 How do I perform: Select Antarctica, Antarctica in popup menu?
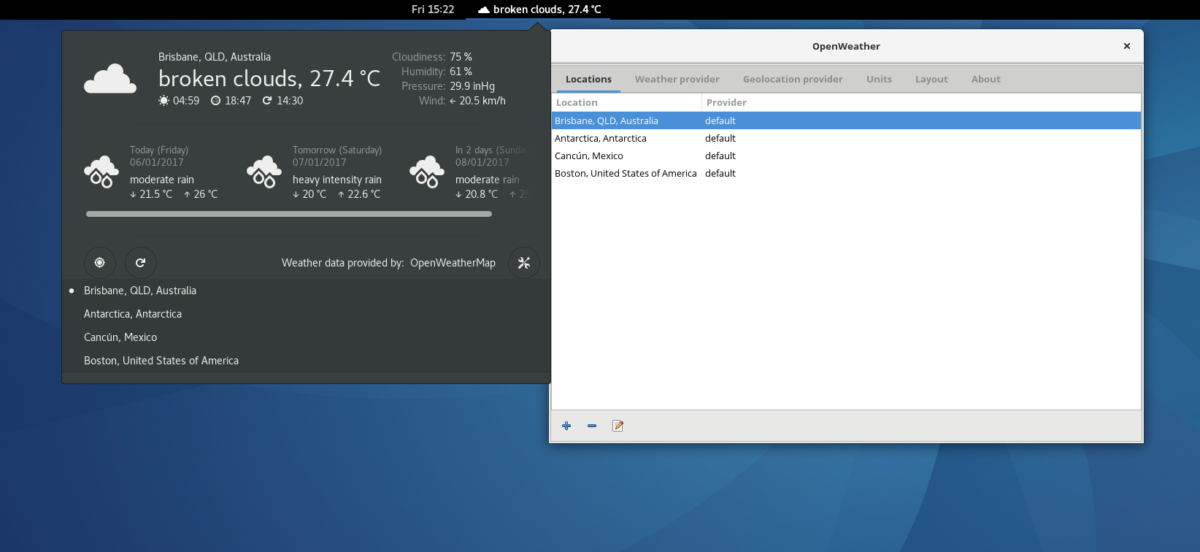306,314
